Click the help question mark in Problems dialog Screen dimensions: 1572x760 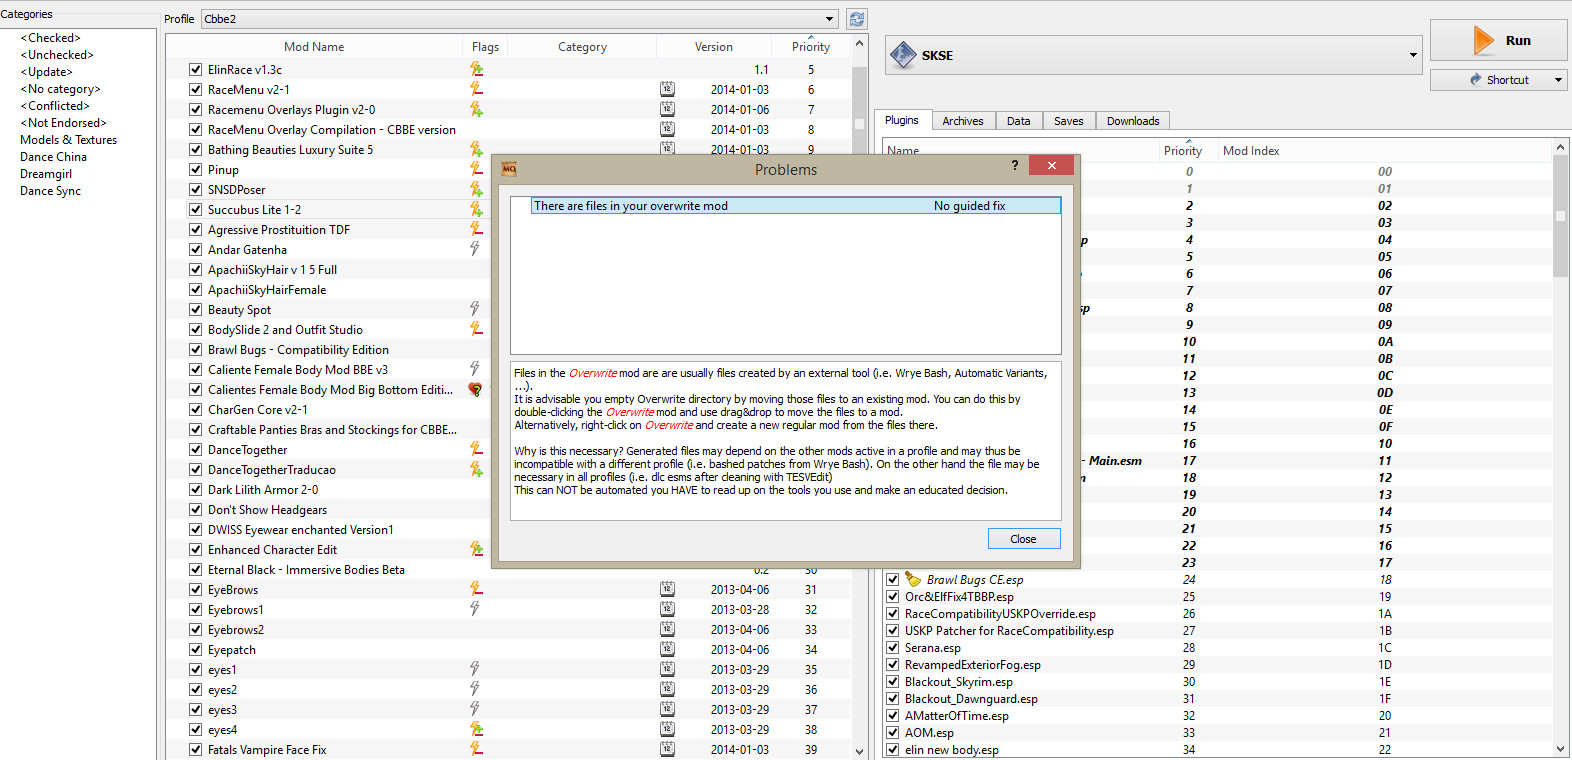(x=1015, y=166)
